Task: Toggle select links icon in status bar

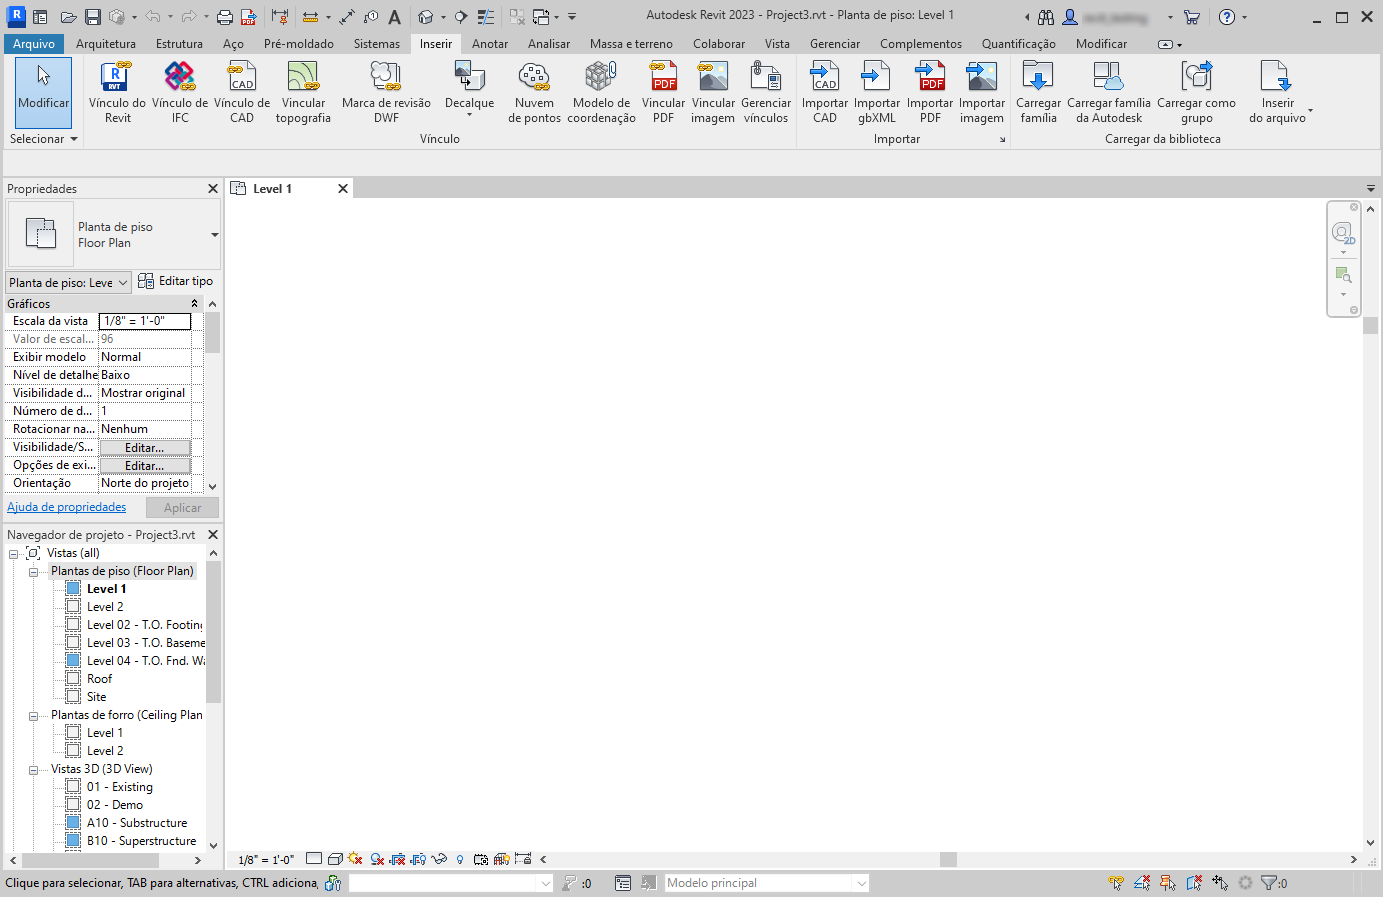Action: tap(1116, 883)
